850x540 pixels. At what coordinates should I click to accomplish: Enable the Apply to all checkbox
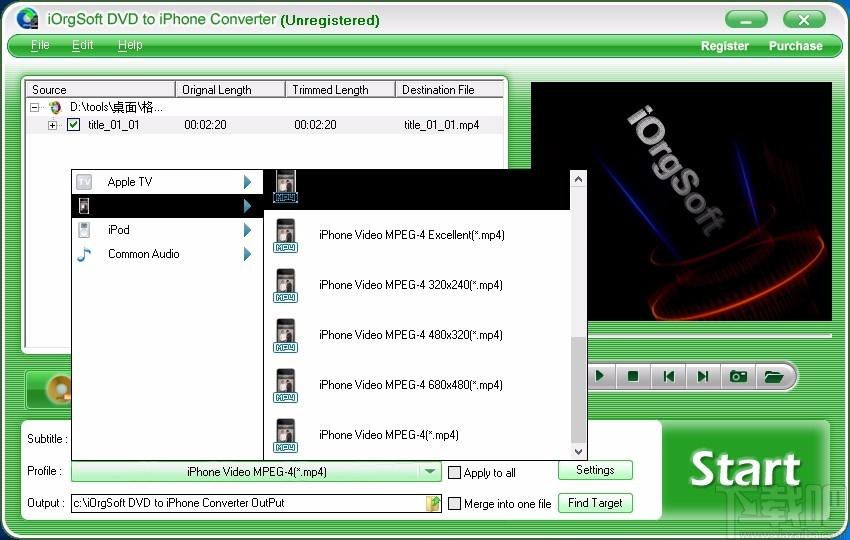(x=454, y=473)
